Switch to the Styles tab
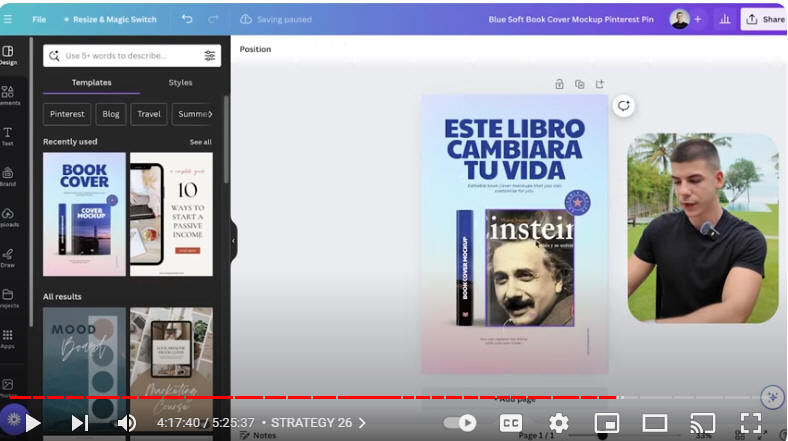The height and width of the screenshot is (441, 788). tap(180, 82)
